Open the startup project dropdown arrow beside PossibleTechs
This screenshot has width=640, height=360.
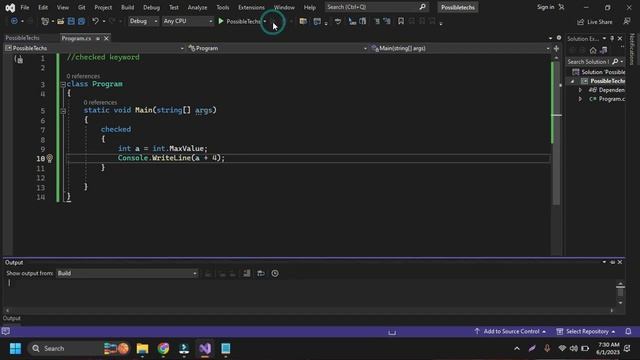(265, 21)
